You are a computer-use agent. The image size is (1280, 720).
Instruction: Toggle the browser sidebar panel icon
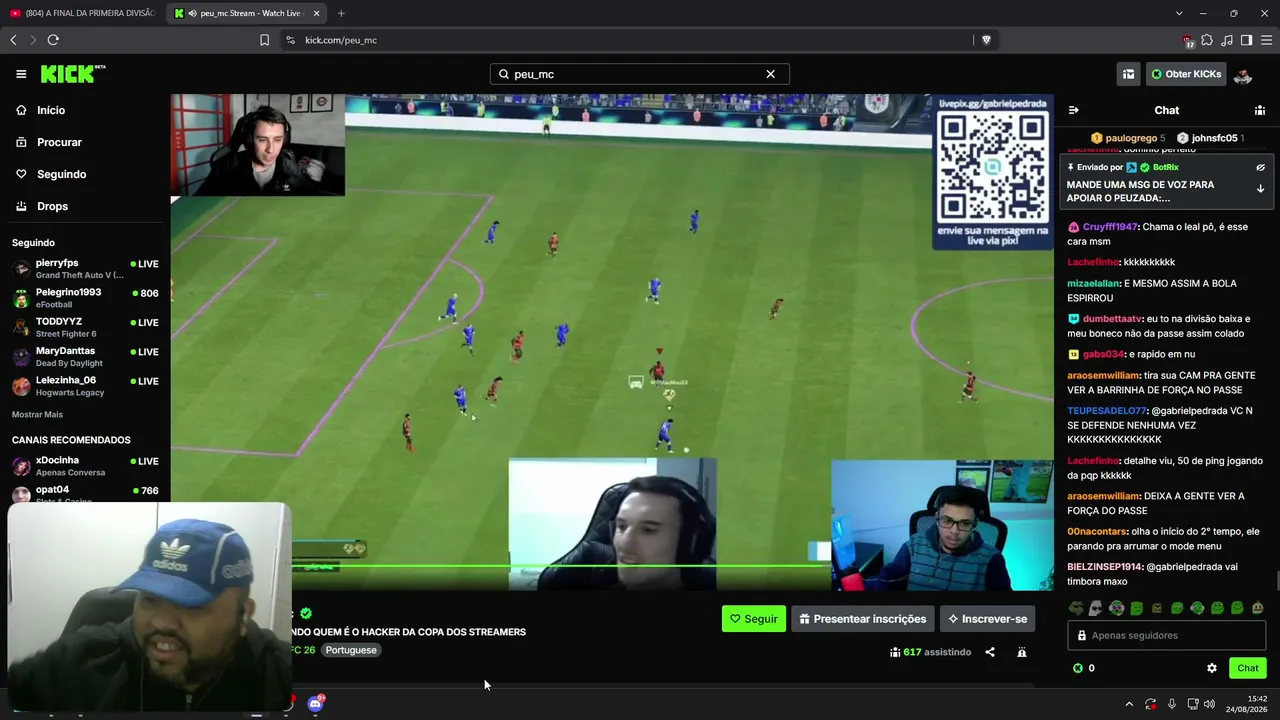pyautogui.click(x=1246, y=40)
